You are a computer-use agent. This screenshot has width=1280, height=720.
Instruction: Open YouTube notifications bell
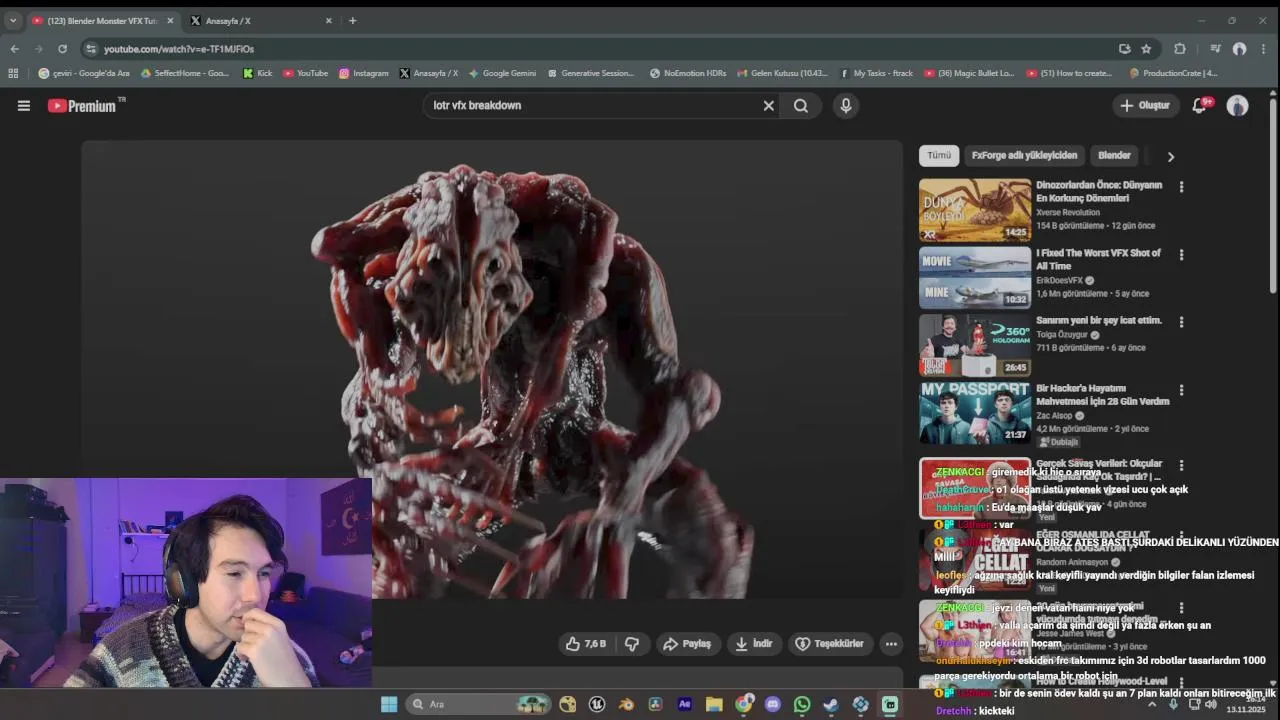tap(1200, 105)
